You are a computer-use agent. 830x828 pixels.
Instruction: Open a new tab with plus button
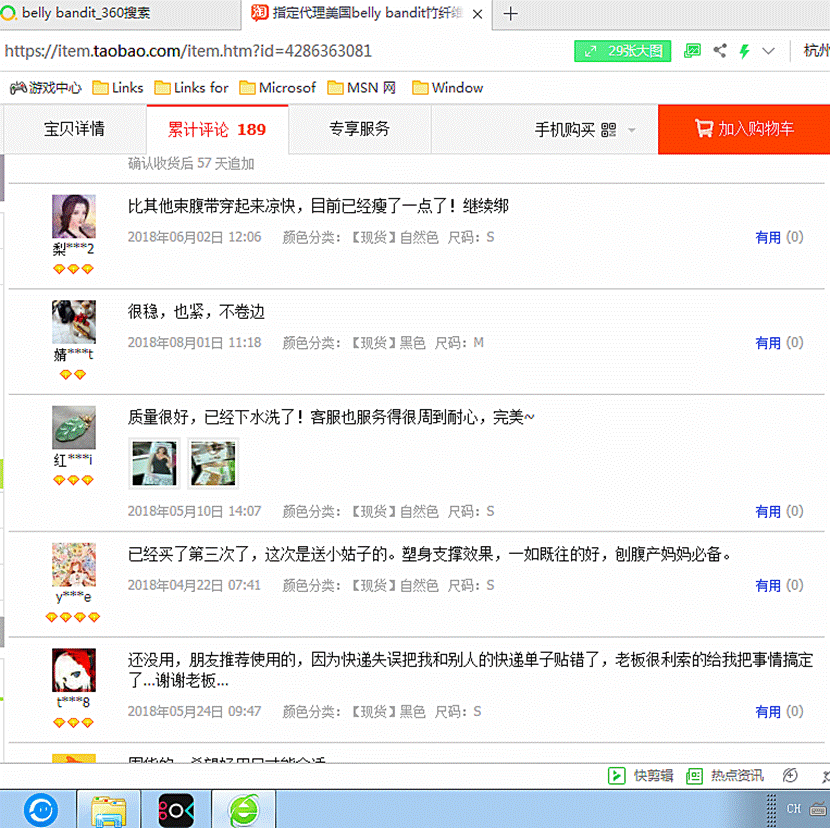511,14
